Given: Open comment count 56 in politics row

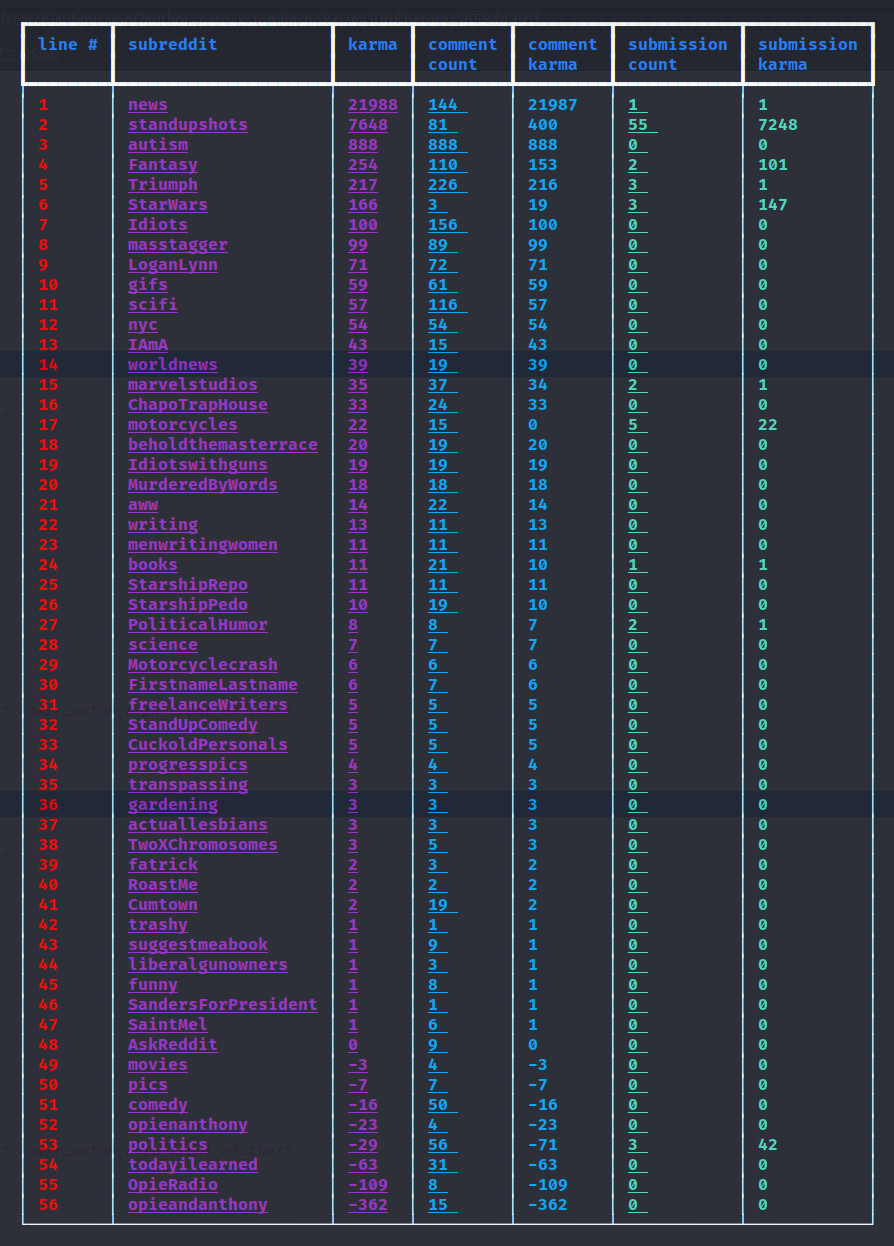Looking at the screenshot, I should (443, 1145).
